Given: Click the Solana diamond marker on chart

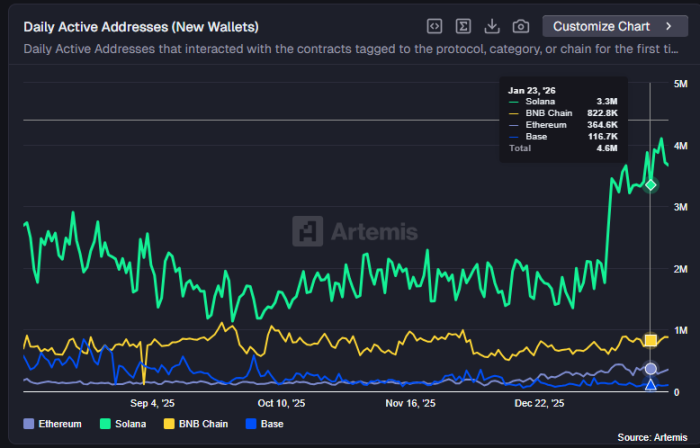Looking at the screenshot, I should point(651,185).
